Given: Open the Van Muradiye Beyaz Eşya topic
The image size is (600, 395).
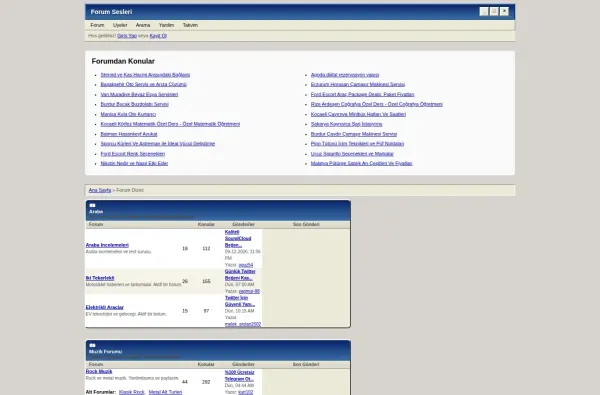Looking at the screenshot, I should [x=139, y=94].
